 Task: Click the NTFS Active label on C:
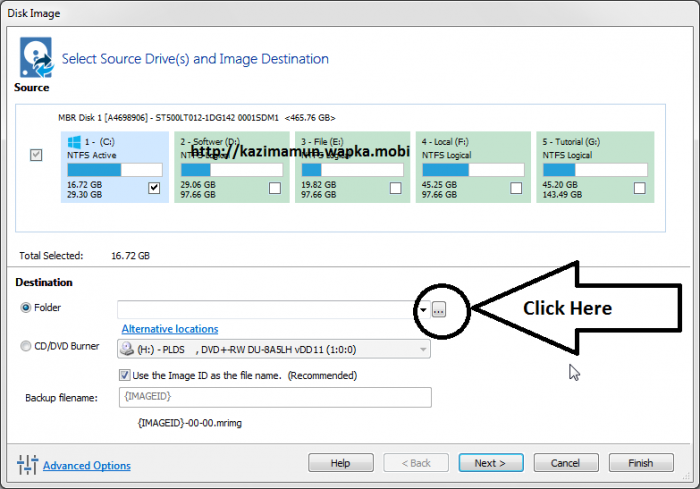pyautogui.click(x=92, y=155)
